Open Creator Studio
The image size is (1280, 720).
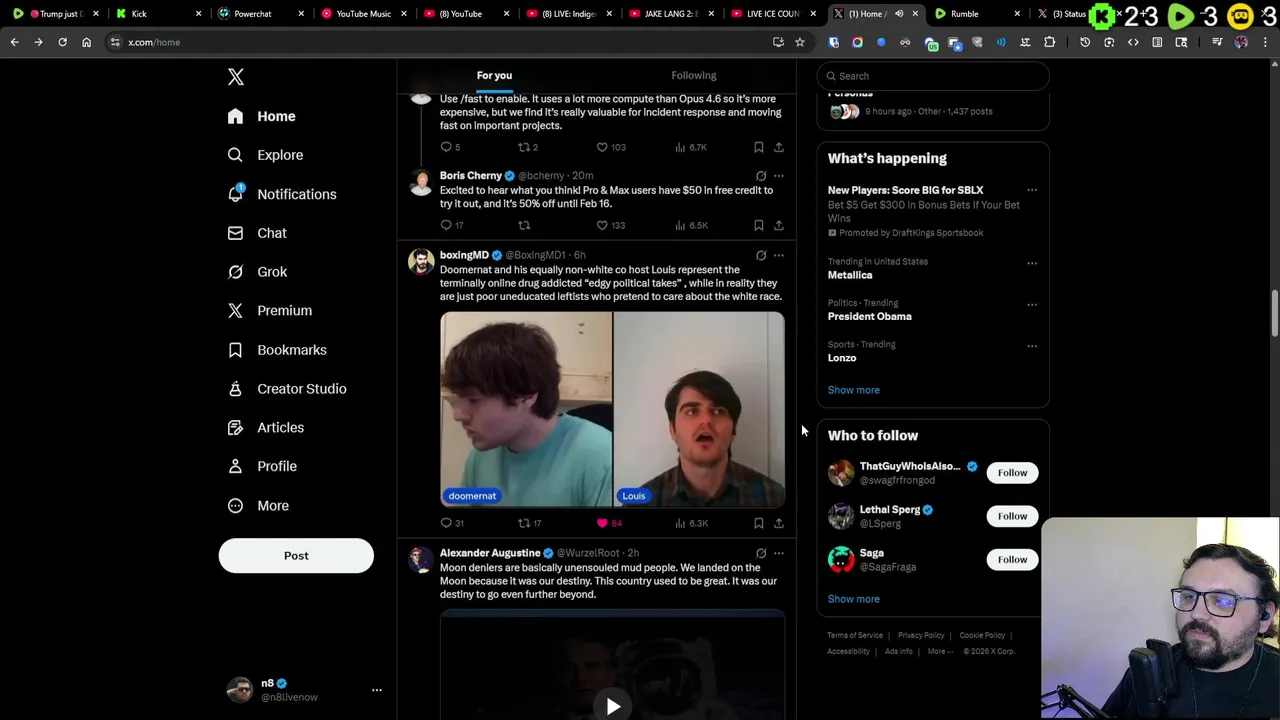point(287,389)
